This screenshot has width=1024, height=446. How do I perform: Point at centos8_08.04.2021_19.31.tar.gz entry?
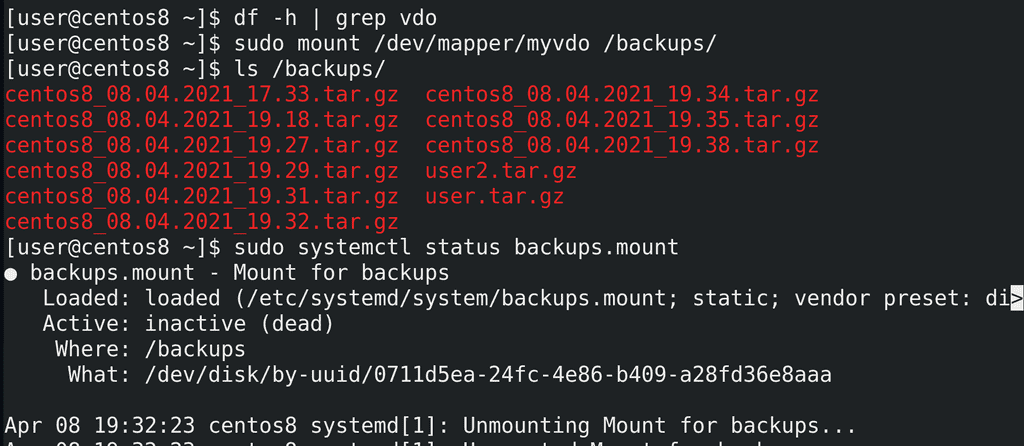(x=202, y=196)
